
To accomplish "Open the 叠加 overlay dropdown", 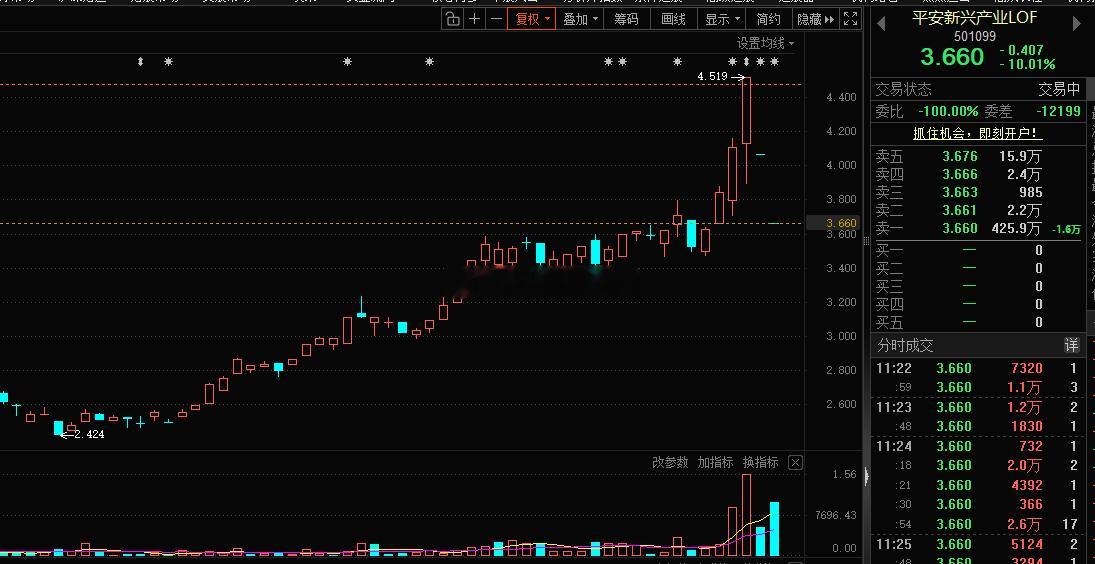I will coord(579,19).
